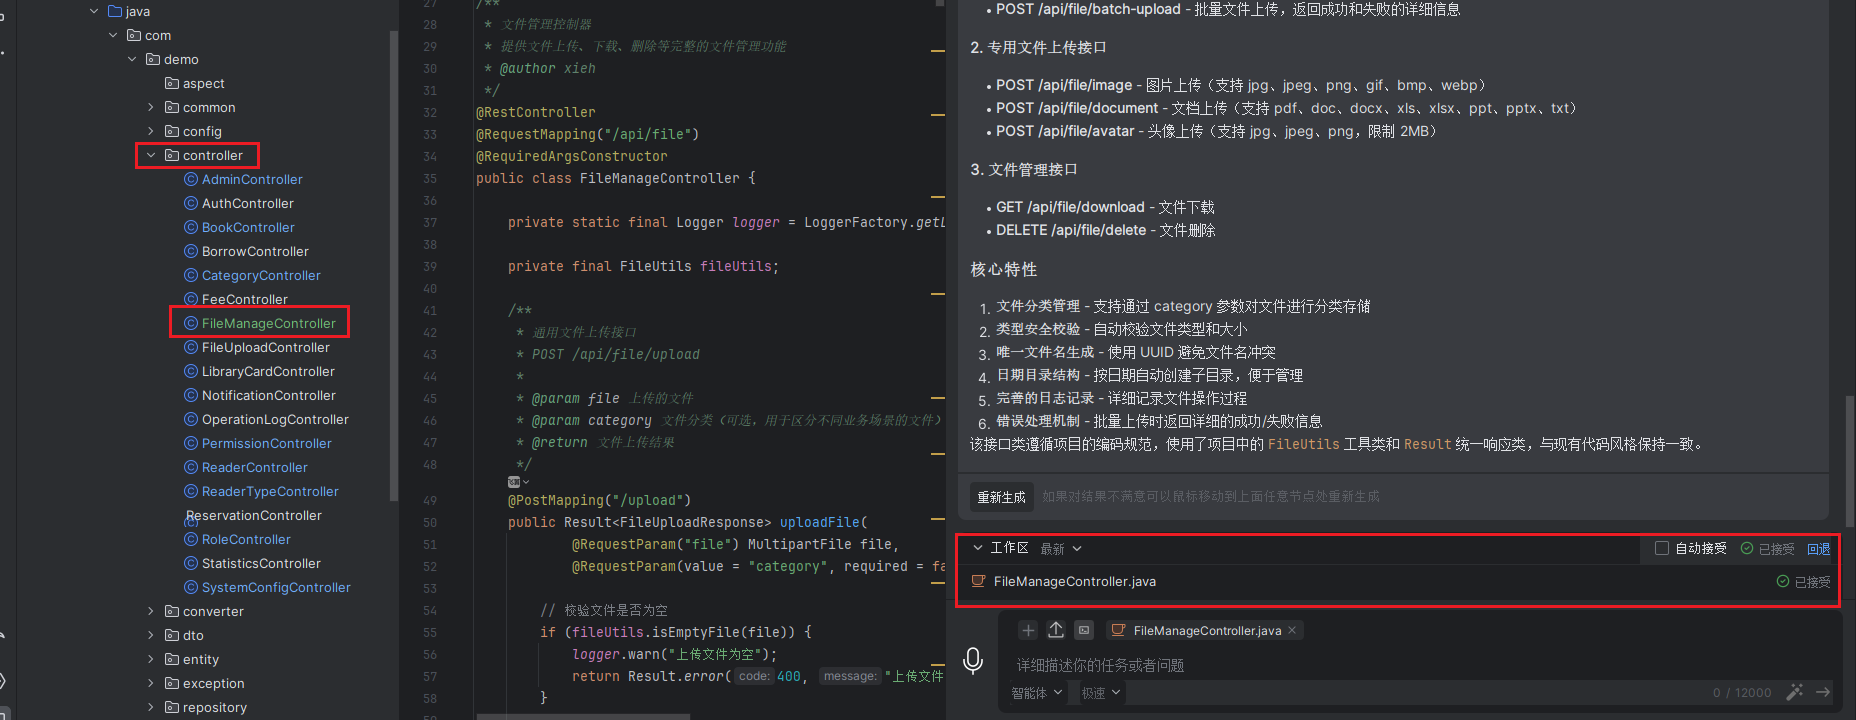
Task: Click the aspect package folder icon
Action: [172, 83]
